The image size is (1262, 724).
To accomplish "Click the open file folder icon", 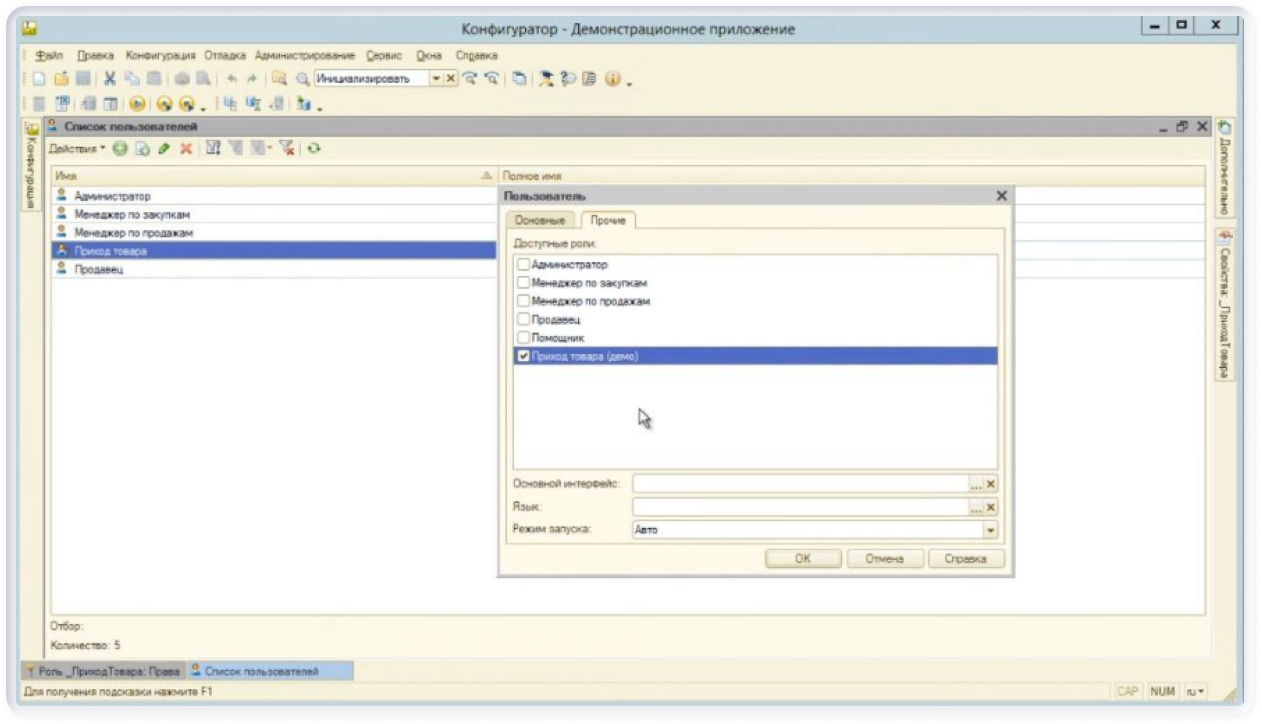I will 61,79.
